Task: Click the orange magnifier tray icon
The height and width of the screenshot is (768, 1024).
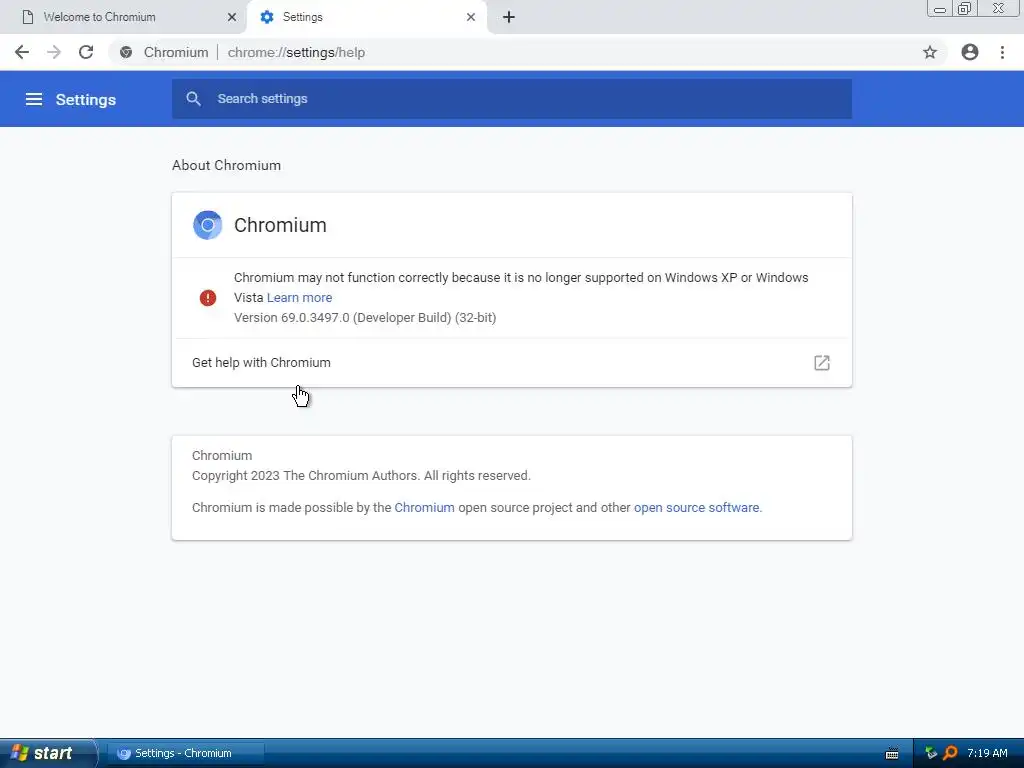Action: click(950, 753)
